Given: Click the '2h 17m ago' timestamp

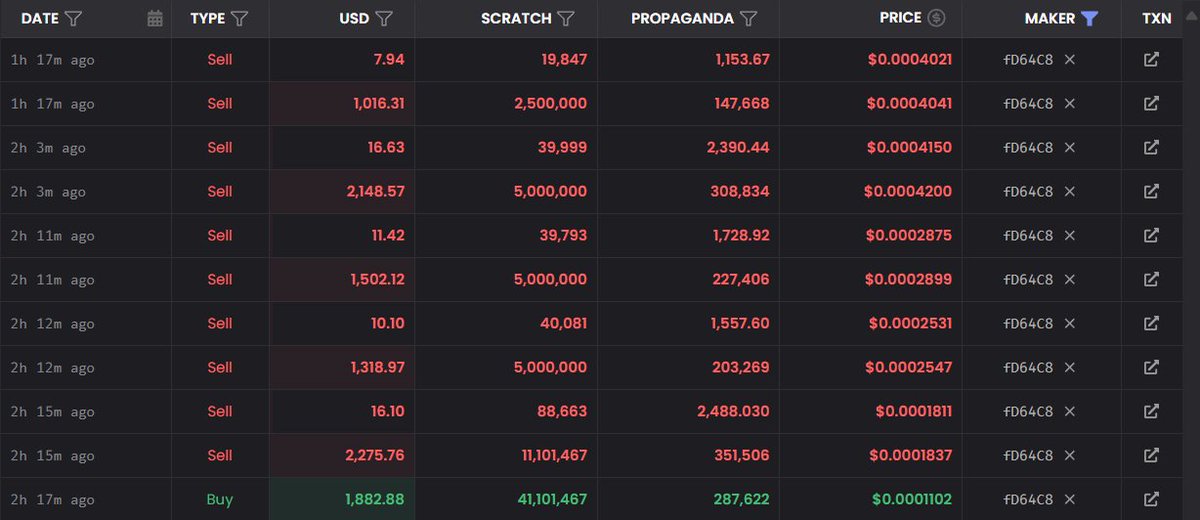Looking at the screenshot, I should (52, 500).
